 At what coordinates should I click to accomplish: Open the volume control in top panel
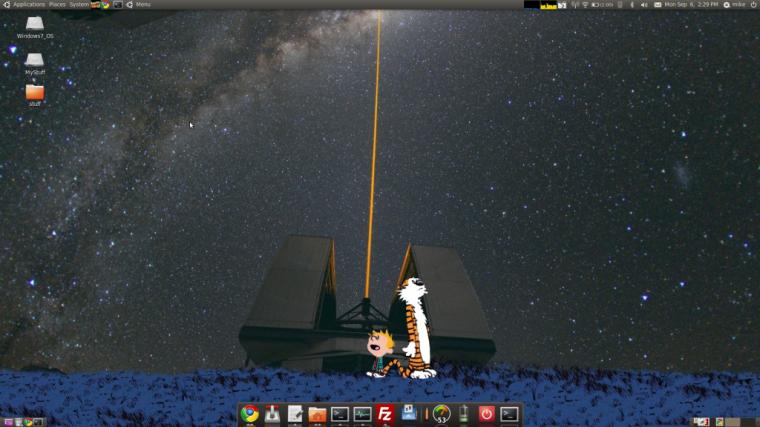[x=644, y=5]
